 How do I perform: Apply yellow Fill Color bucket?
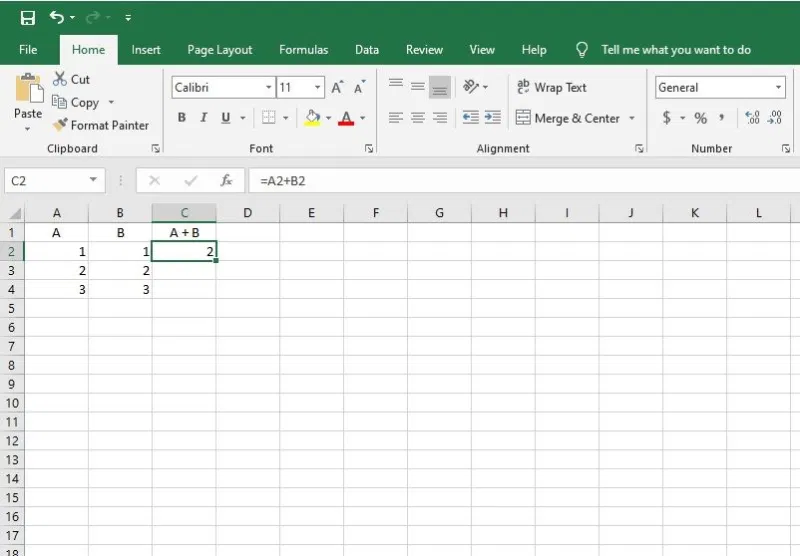click(312, 118)
